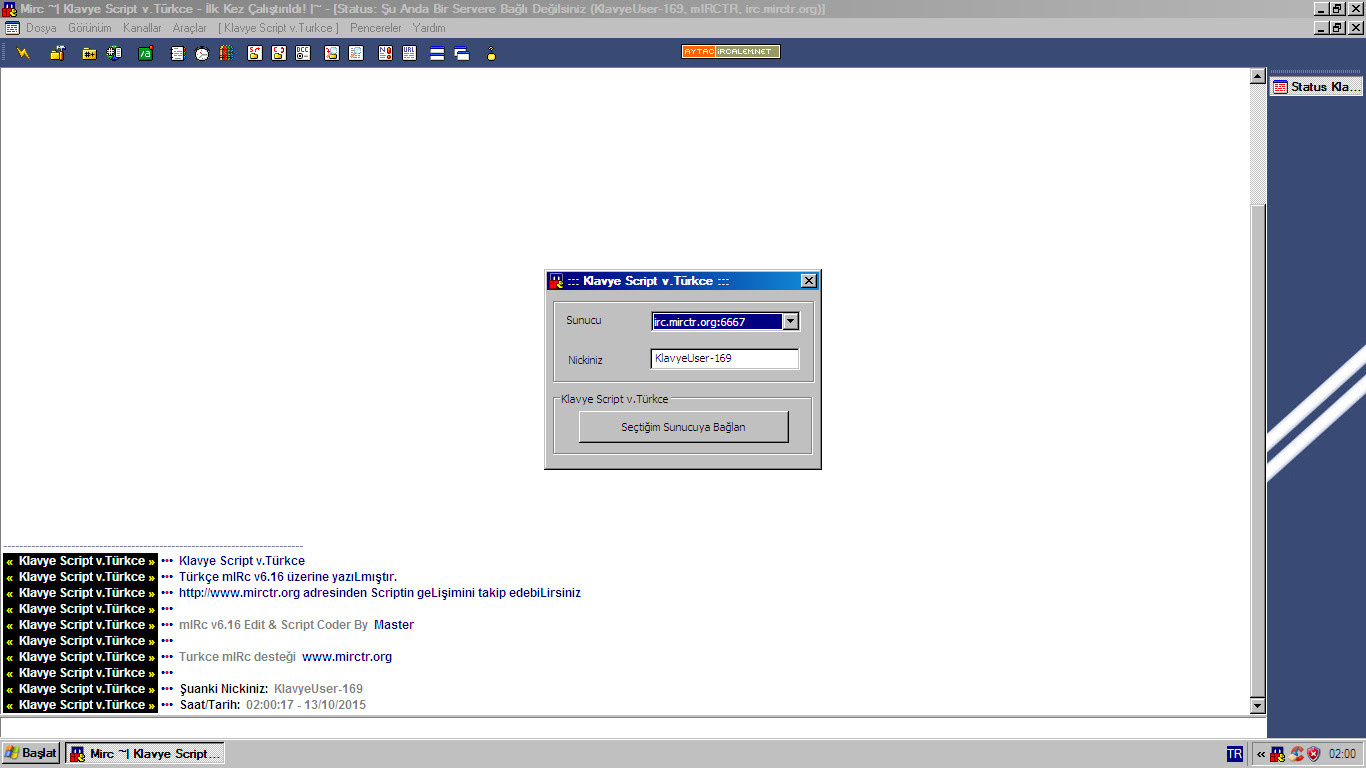Open Received Files icon
This screenshot has height=768, width=1366.
tap(331, 53)
